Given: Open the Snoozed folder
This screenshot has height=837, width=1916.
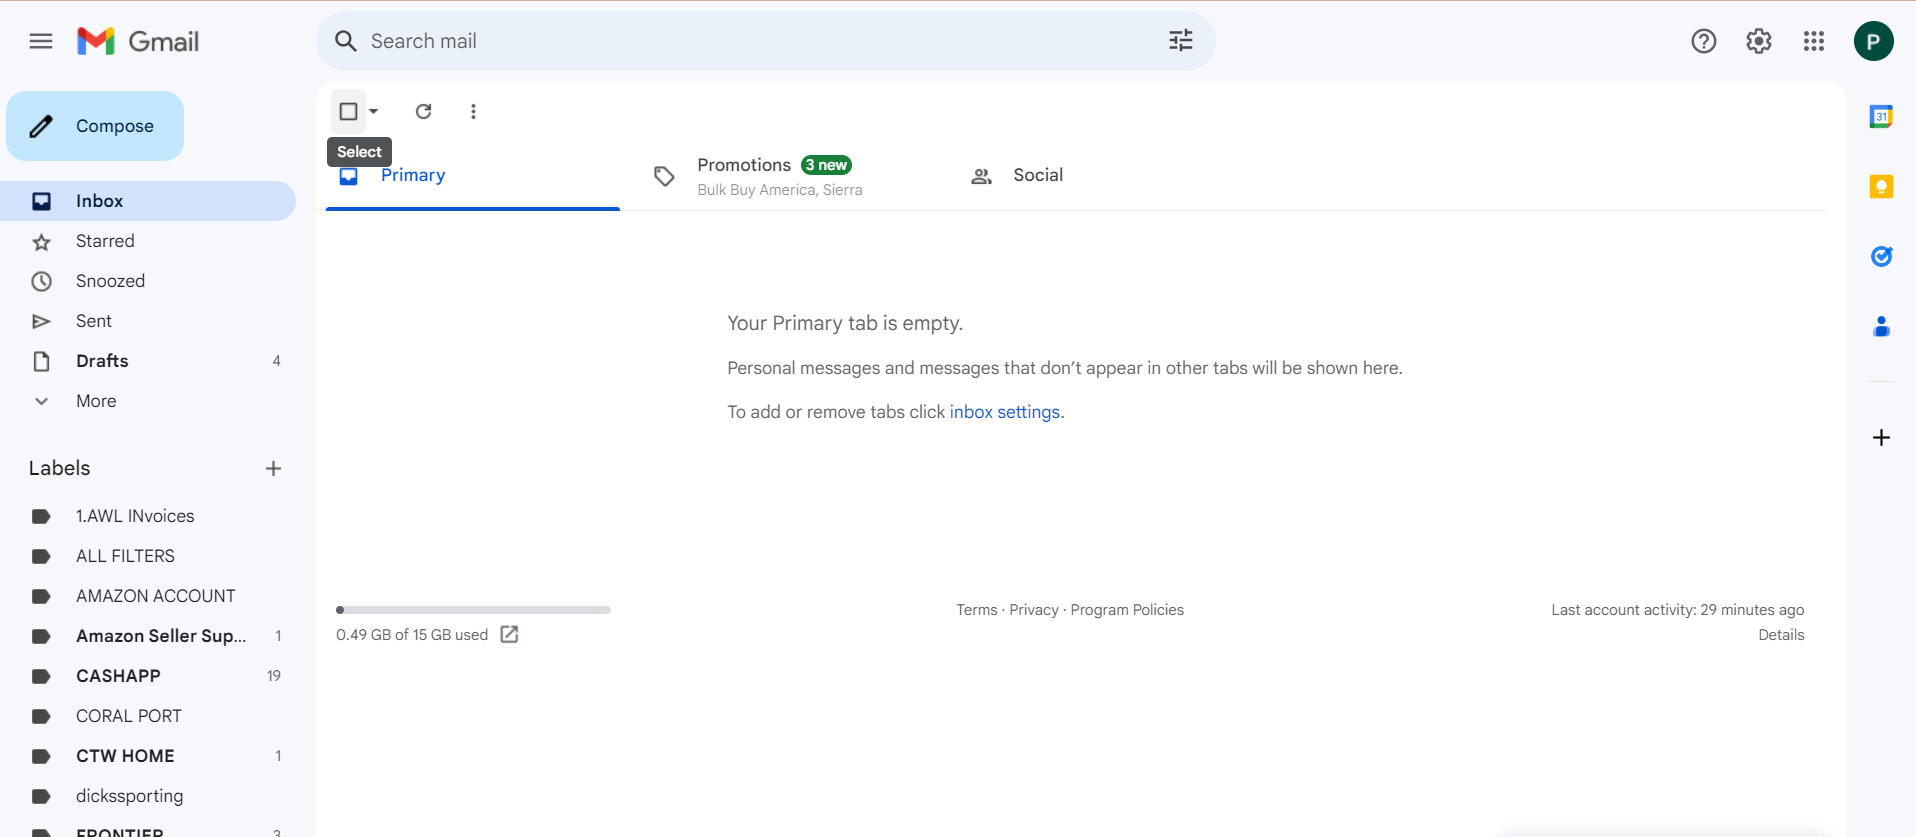Looking at the screenshot, I should tap(148, 281).
